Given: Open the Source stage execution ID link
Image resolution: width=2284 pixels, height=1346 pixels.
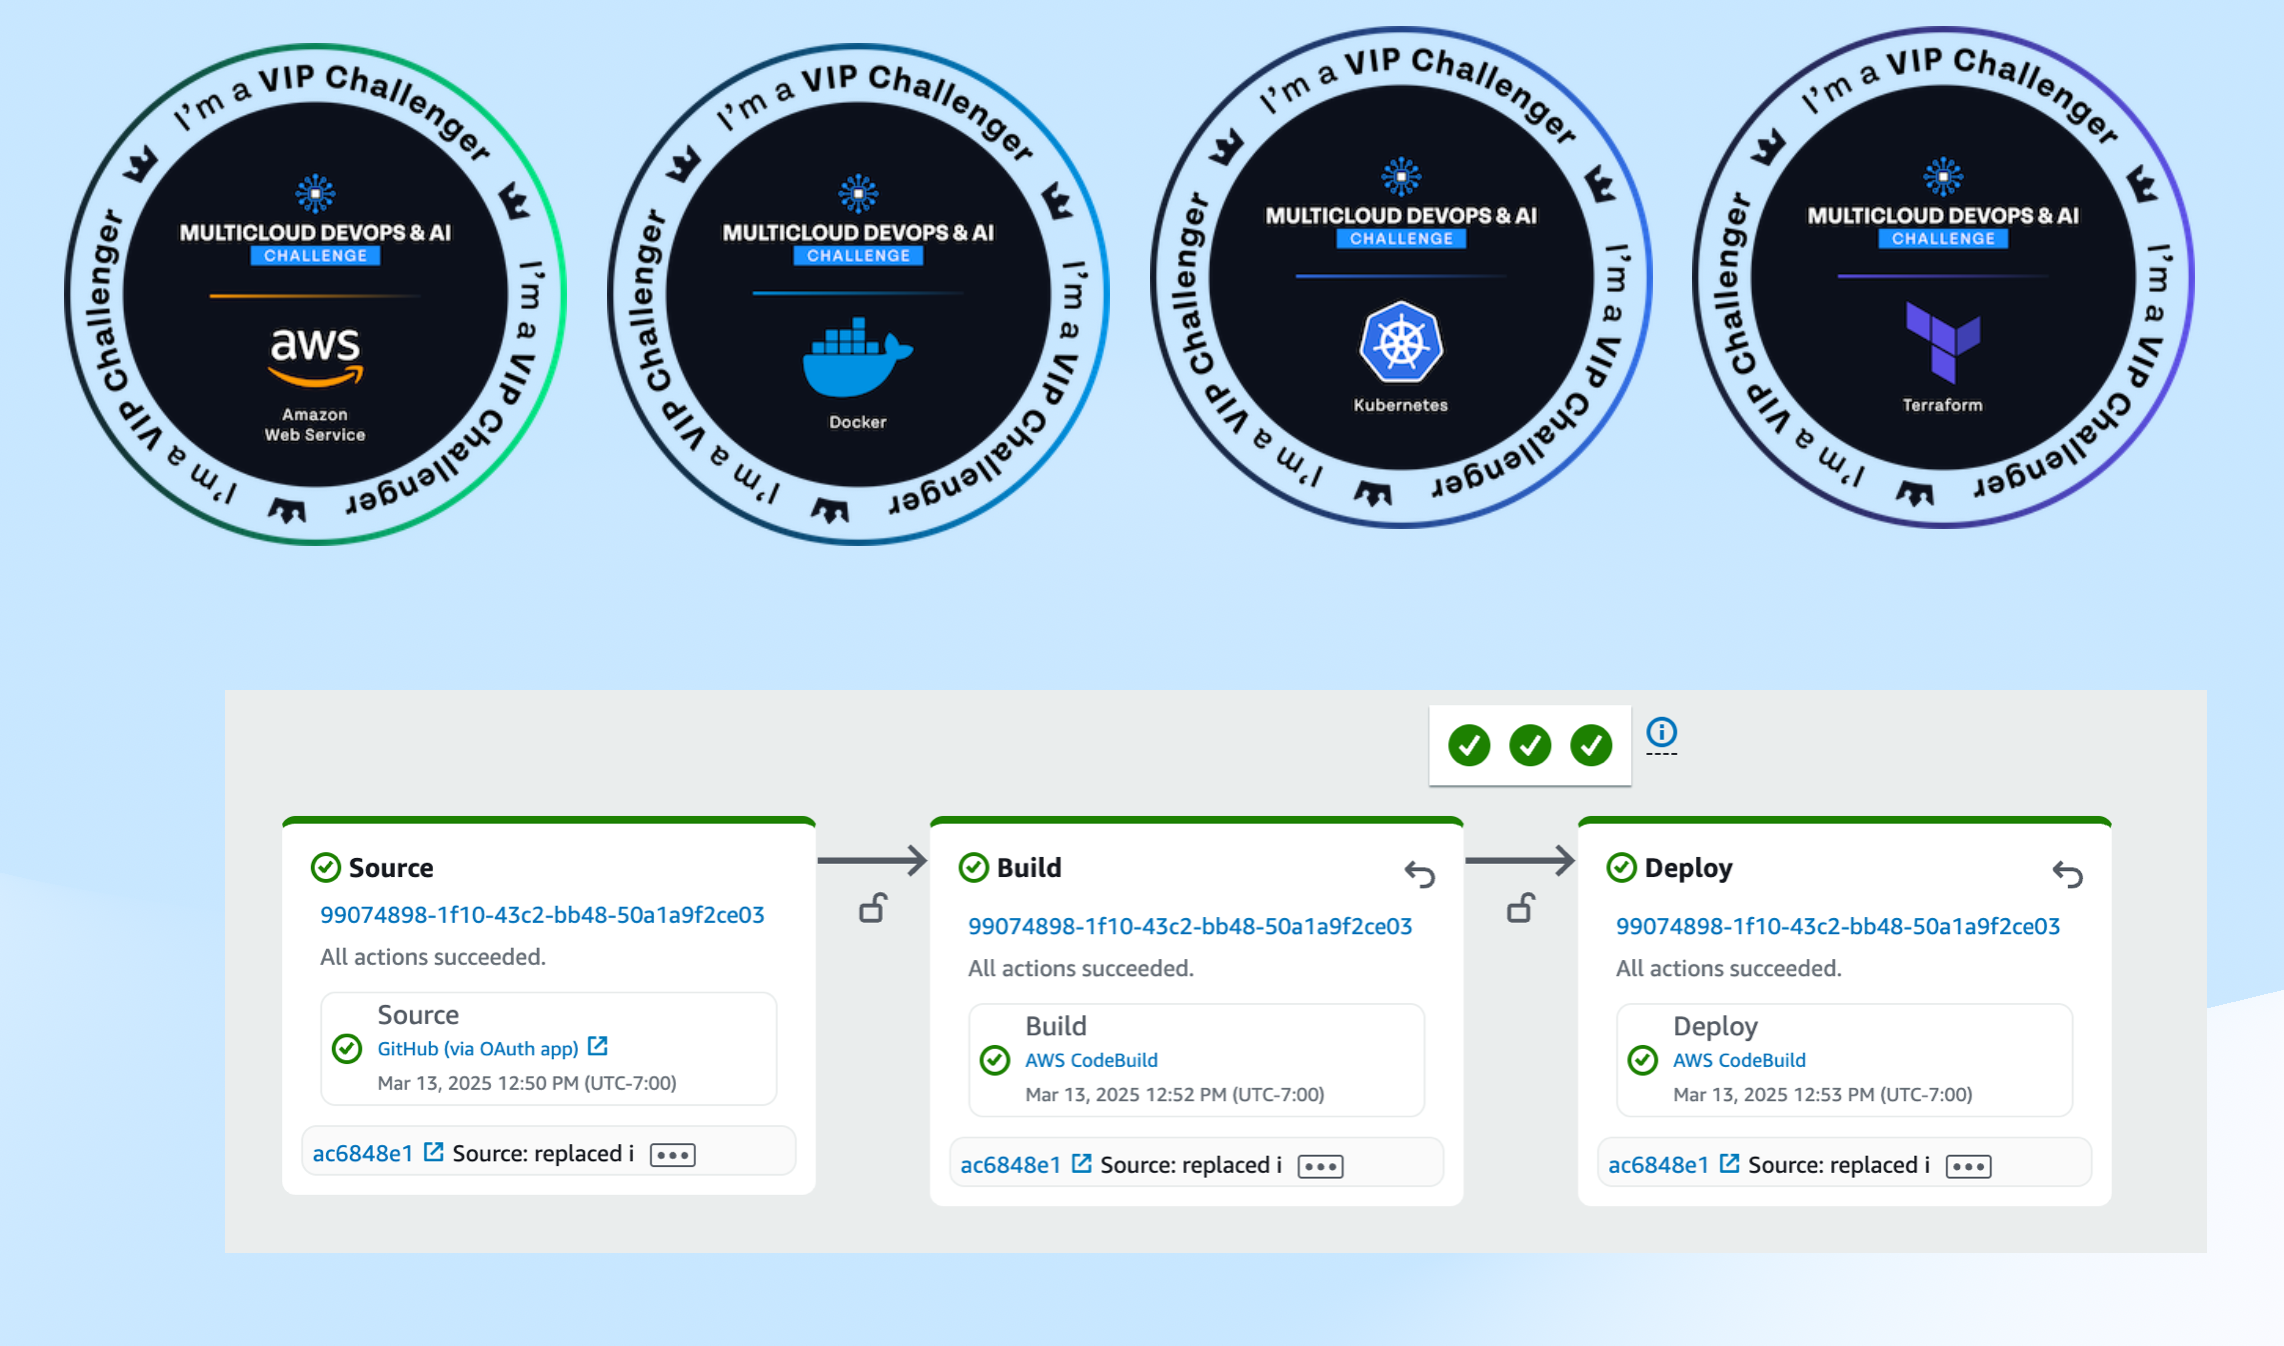Looking at the screenshot, I should point(542,914).
